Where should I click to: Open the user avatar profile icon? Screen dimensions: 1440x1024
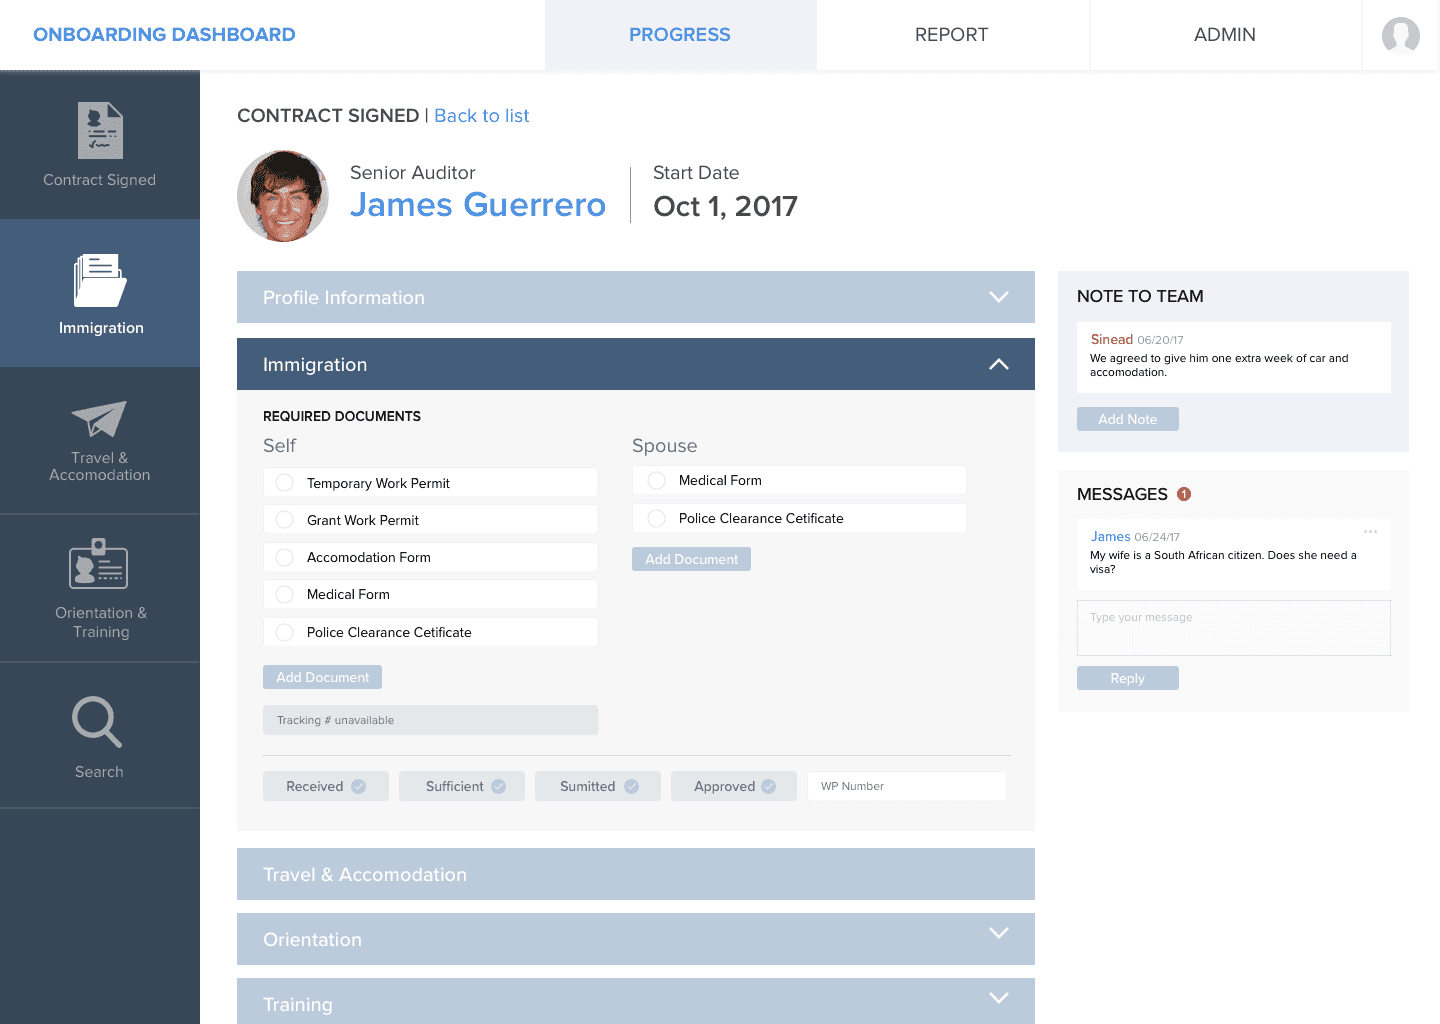(x=1400, y=35)
